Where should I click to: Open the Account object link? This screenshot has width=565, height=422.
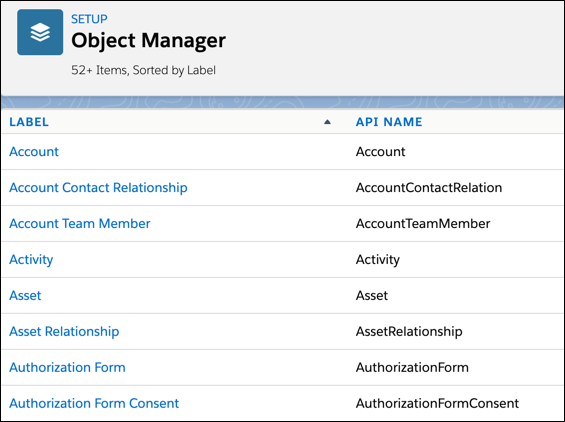[x=34, y=152]
